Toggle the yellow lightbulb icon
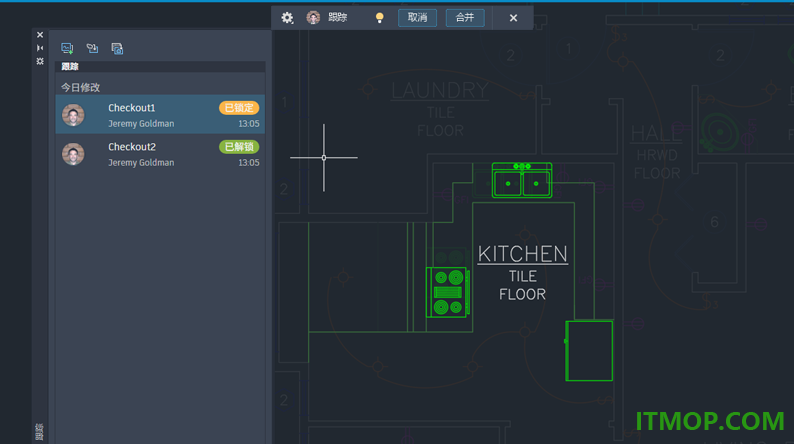The width and height of the screenshot is (794, 444). point(379,18)
